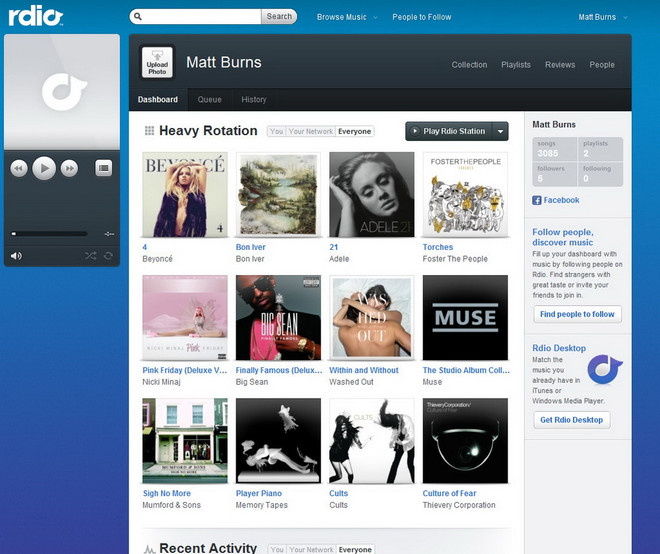Filter Heavy Rotation by You
This screenshot has width=660, height=554.
(277, 131)
